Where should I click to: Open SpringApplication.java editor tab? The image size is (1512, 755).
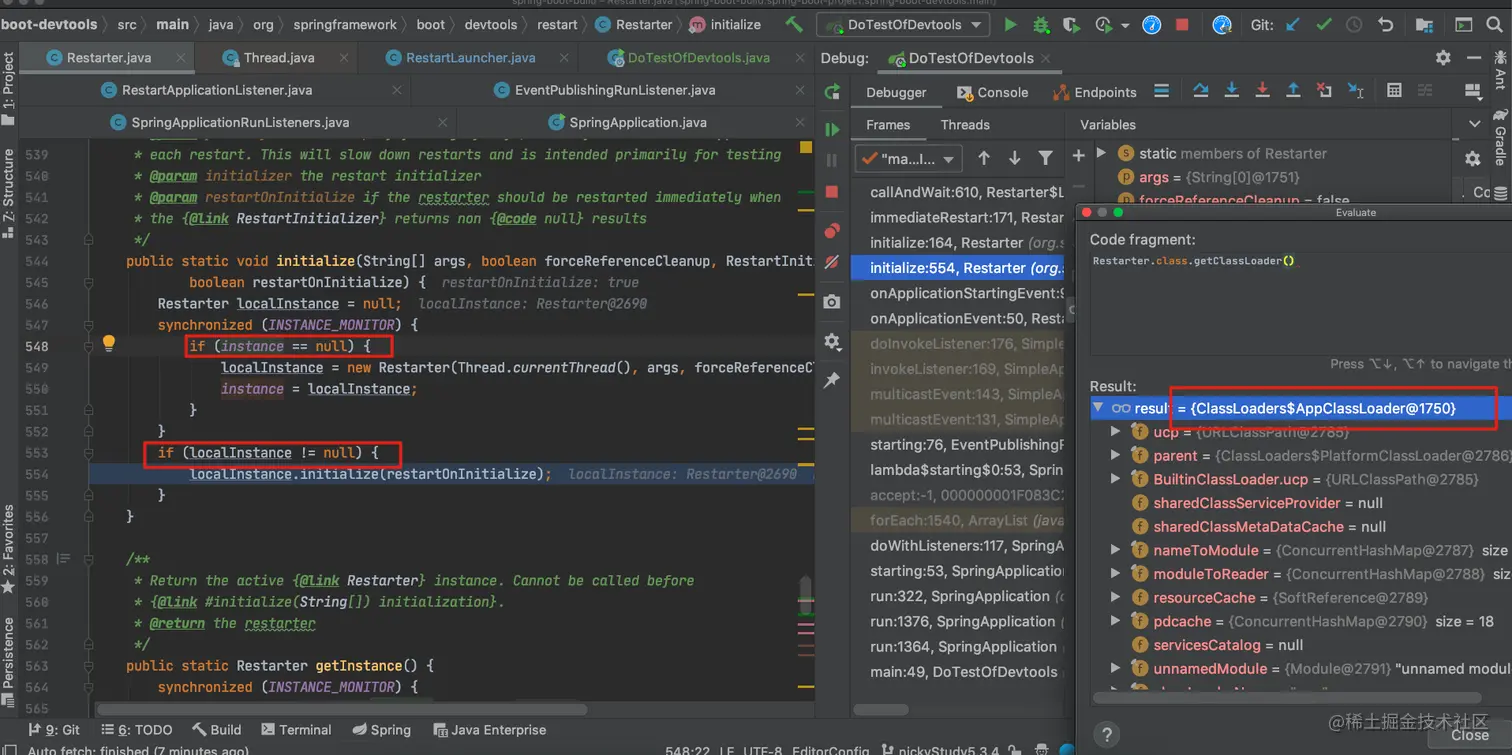tap(638, 122)
